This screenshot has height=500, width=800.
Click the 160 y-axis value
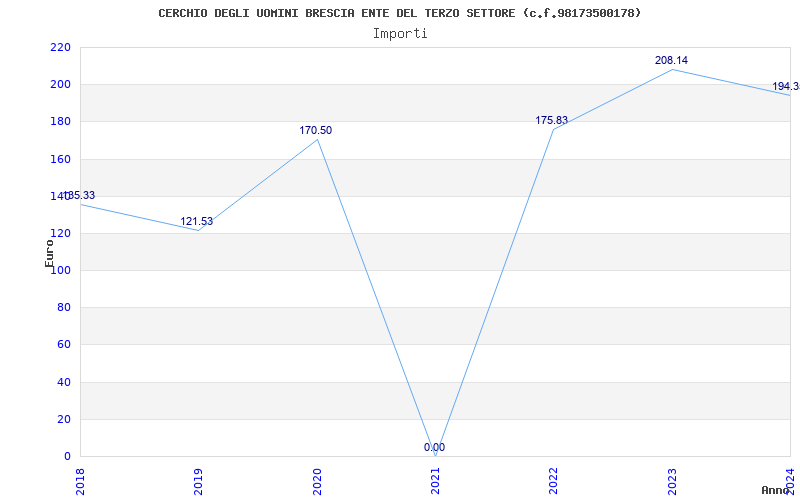click(x=60, y=159)
